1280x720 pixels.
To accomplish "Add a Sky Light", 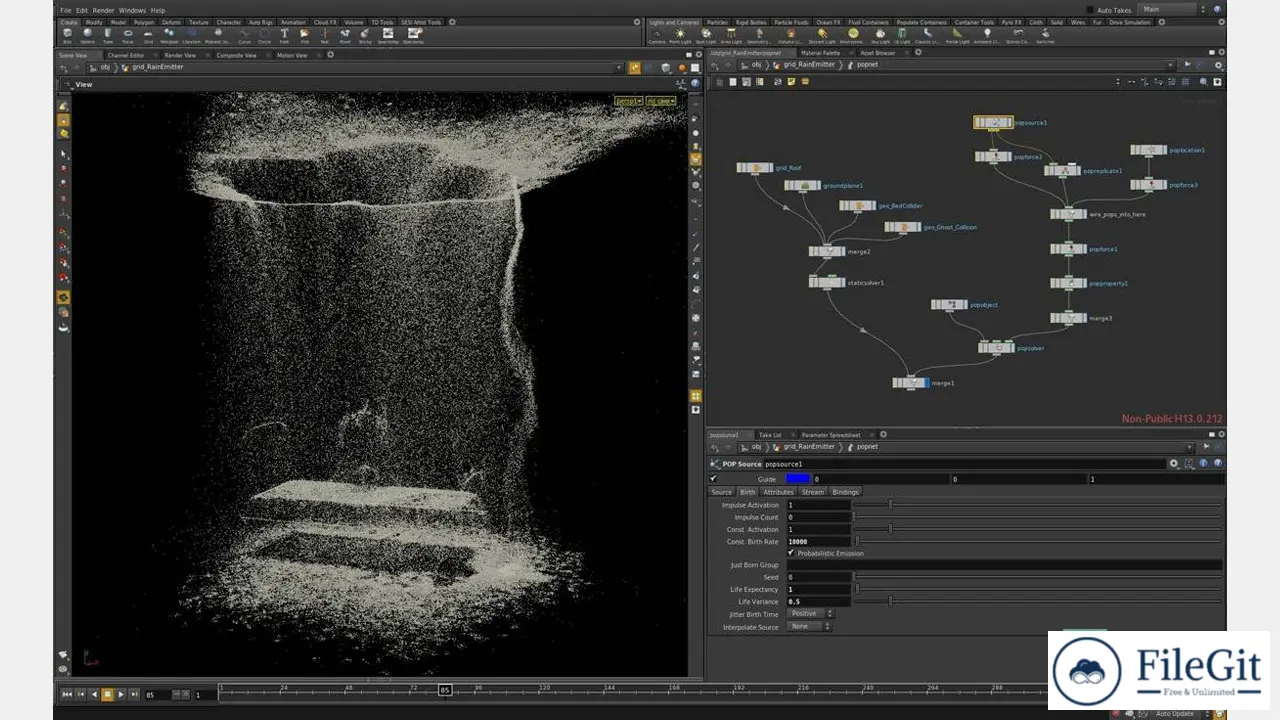I will tap(880, 35).
